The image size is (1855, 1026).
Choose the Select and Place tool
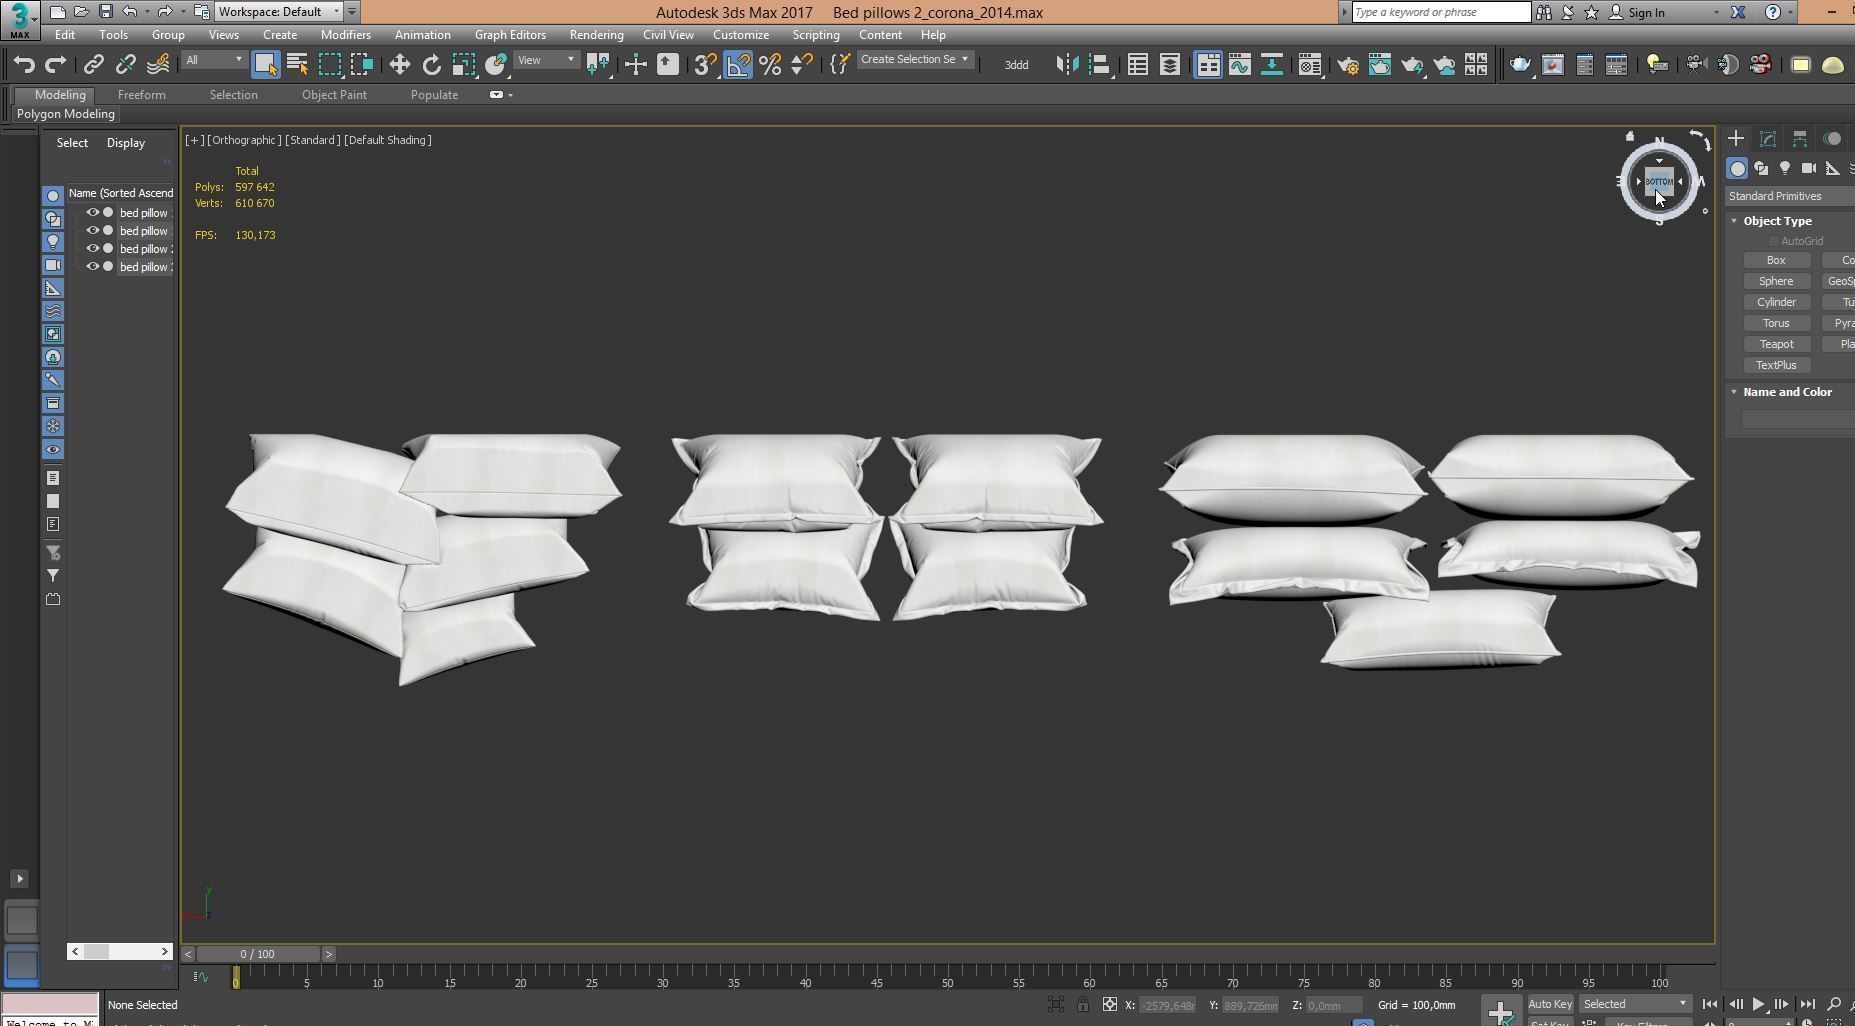click(x=495, y=65)
